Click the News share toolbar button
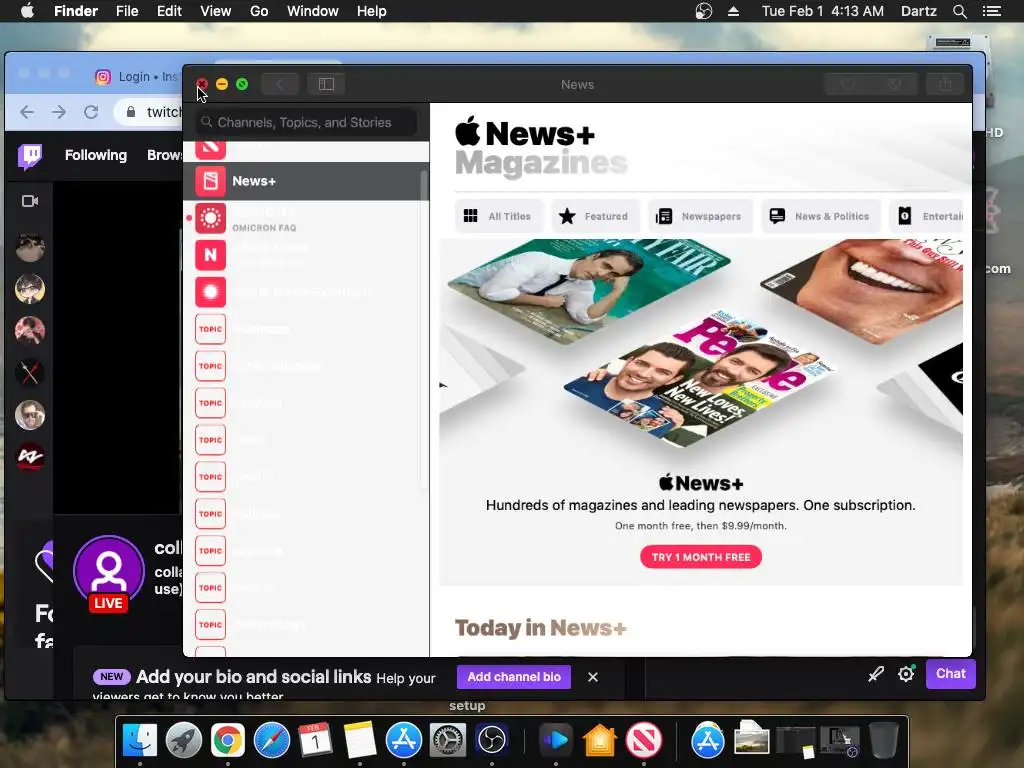 point(945,84)
